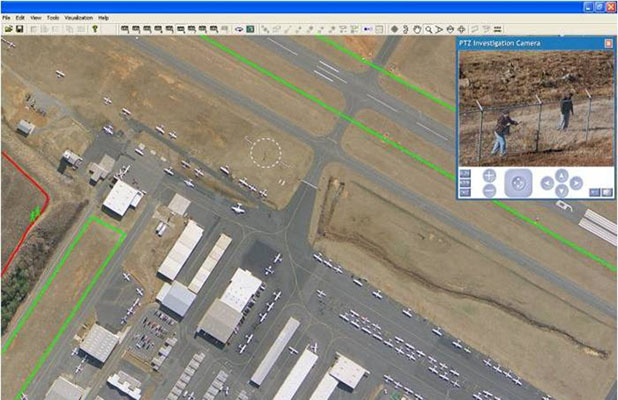
Task: Click the four-way move cross icon
Action: tap(462, 29)
